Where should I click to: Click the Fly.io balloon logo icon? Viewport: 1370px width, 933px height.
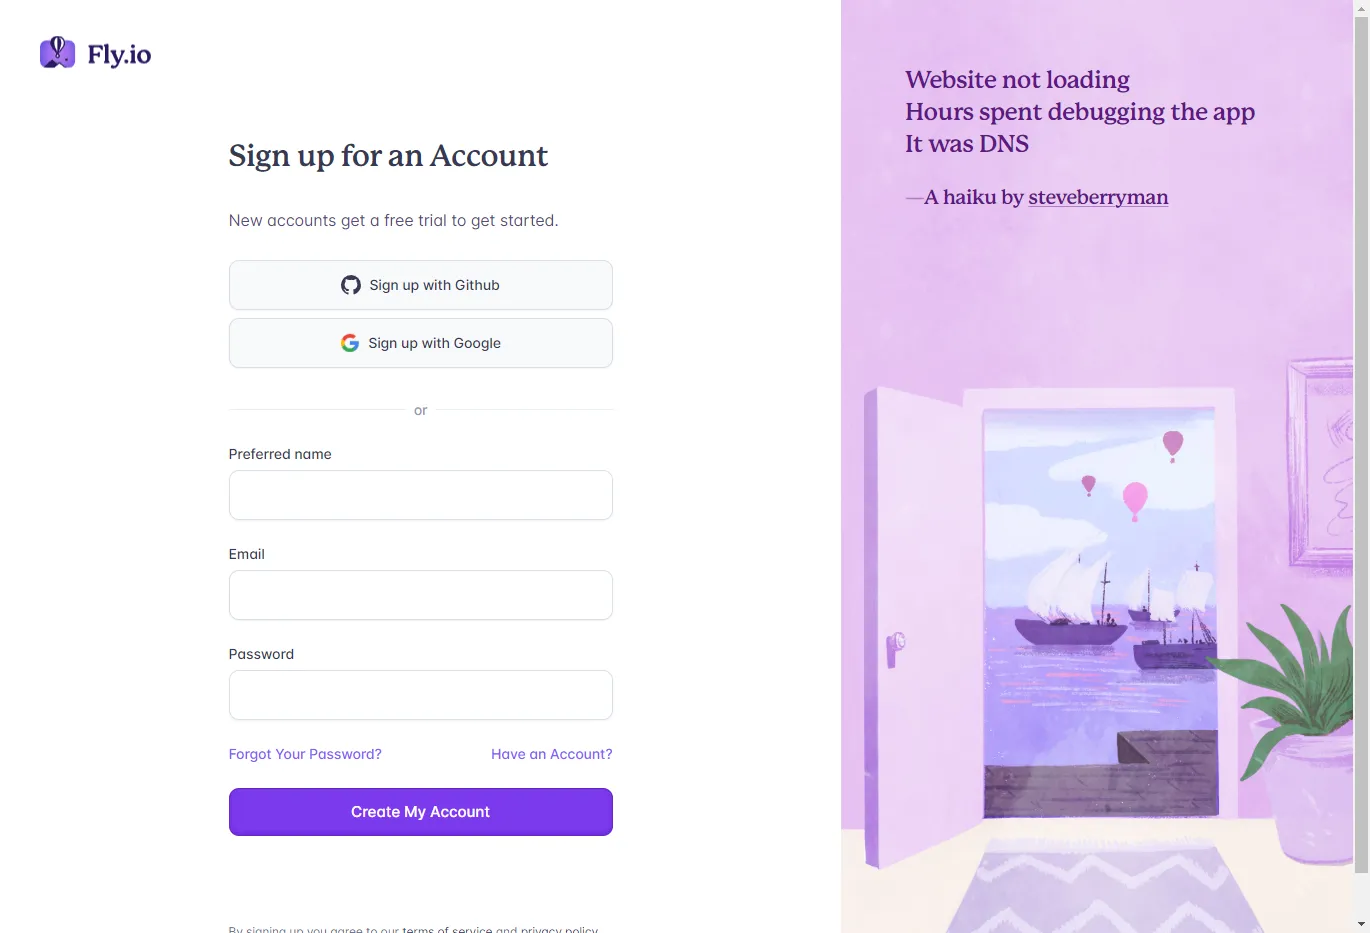(57, 53)
